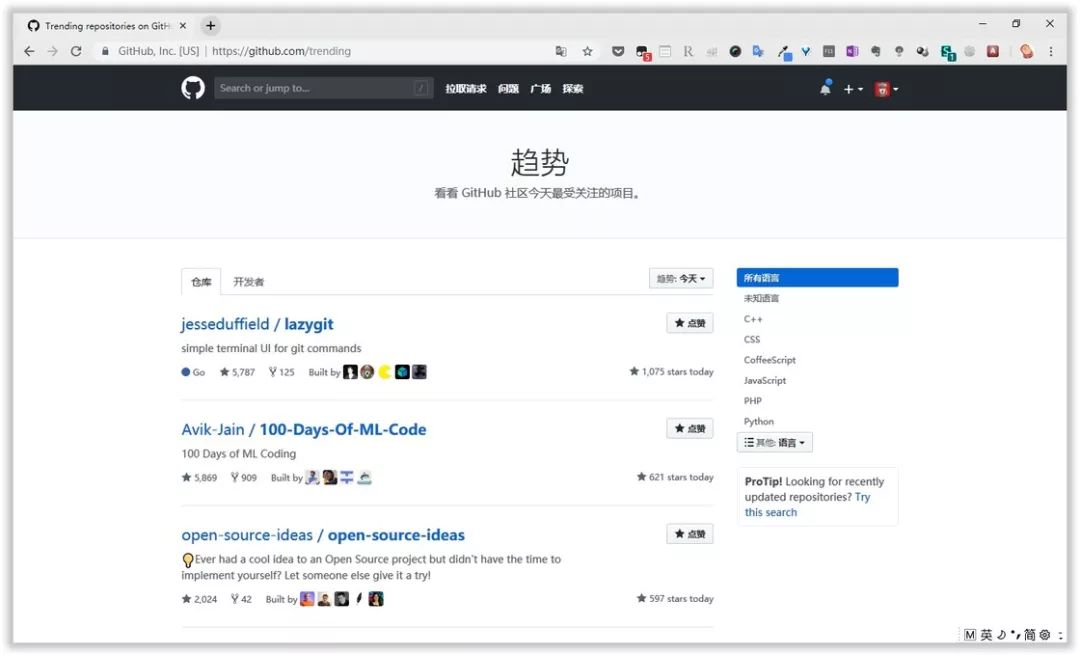
Task: Click the github.com/trending address bar
Action: point(281,51)
